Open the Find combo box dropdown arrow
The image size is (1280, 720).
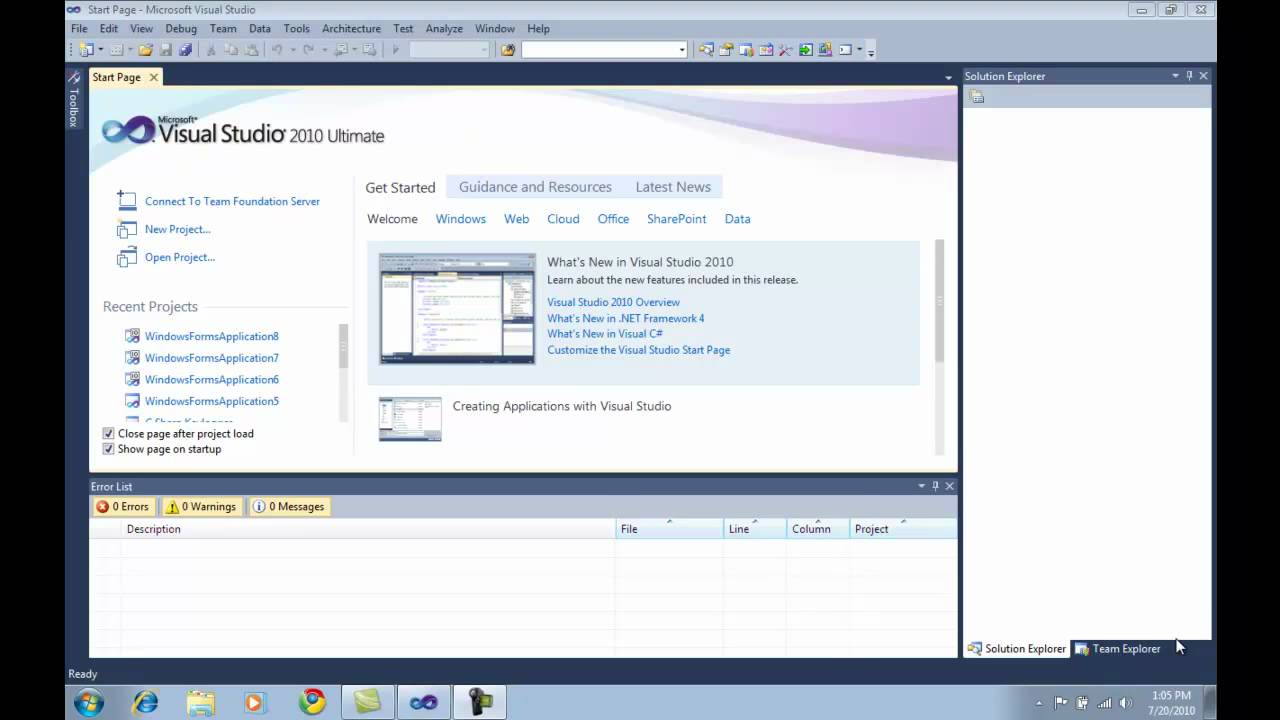[x=682, y=50]
